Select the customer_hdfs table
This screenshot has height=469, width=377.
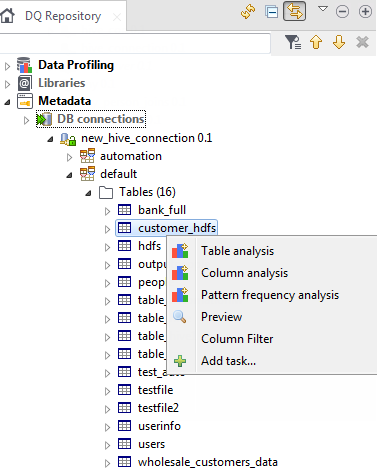point(177,228)
